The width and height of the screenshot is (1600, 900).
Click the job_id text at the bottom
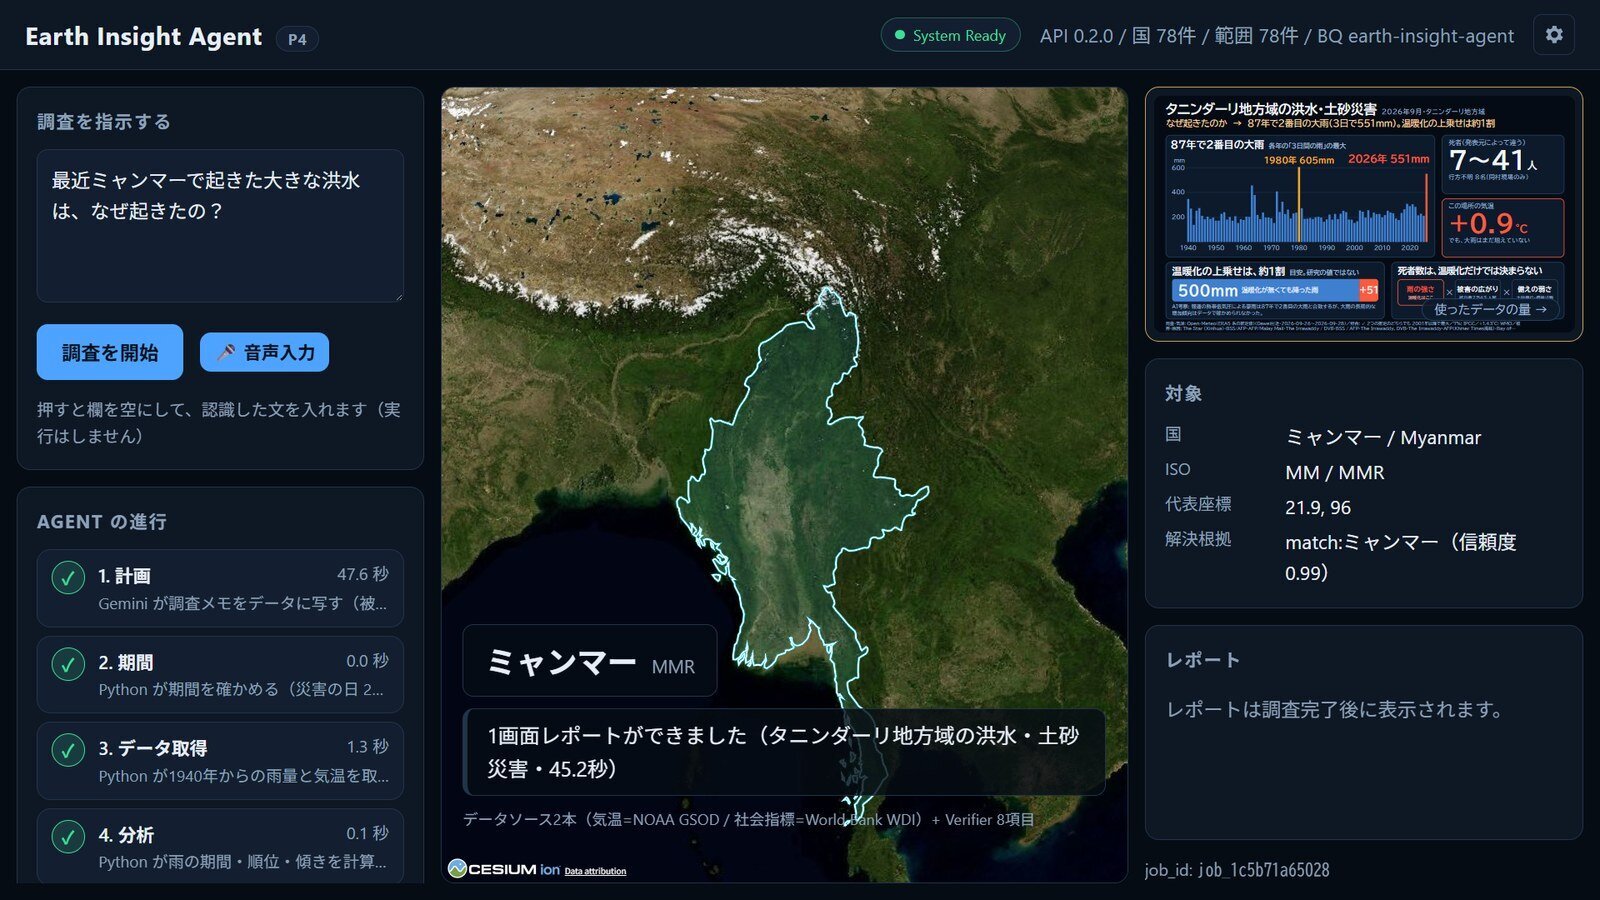[1237, 870]
